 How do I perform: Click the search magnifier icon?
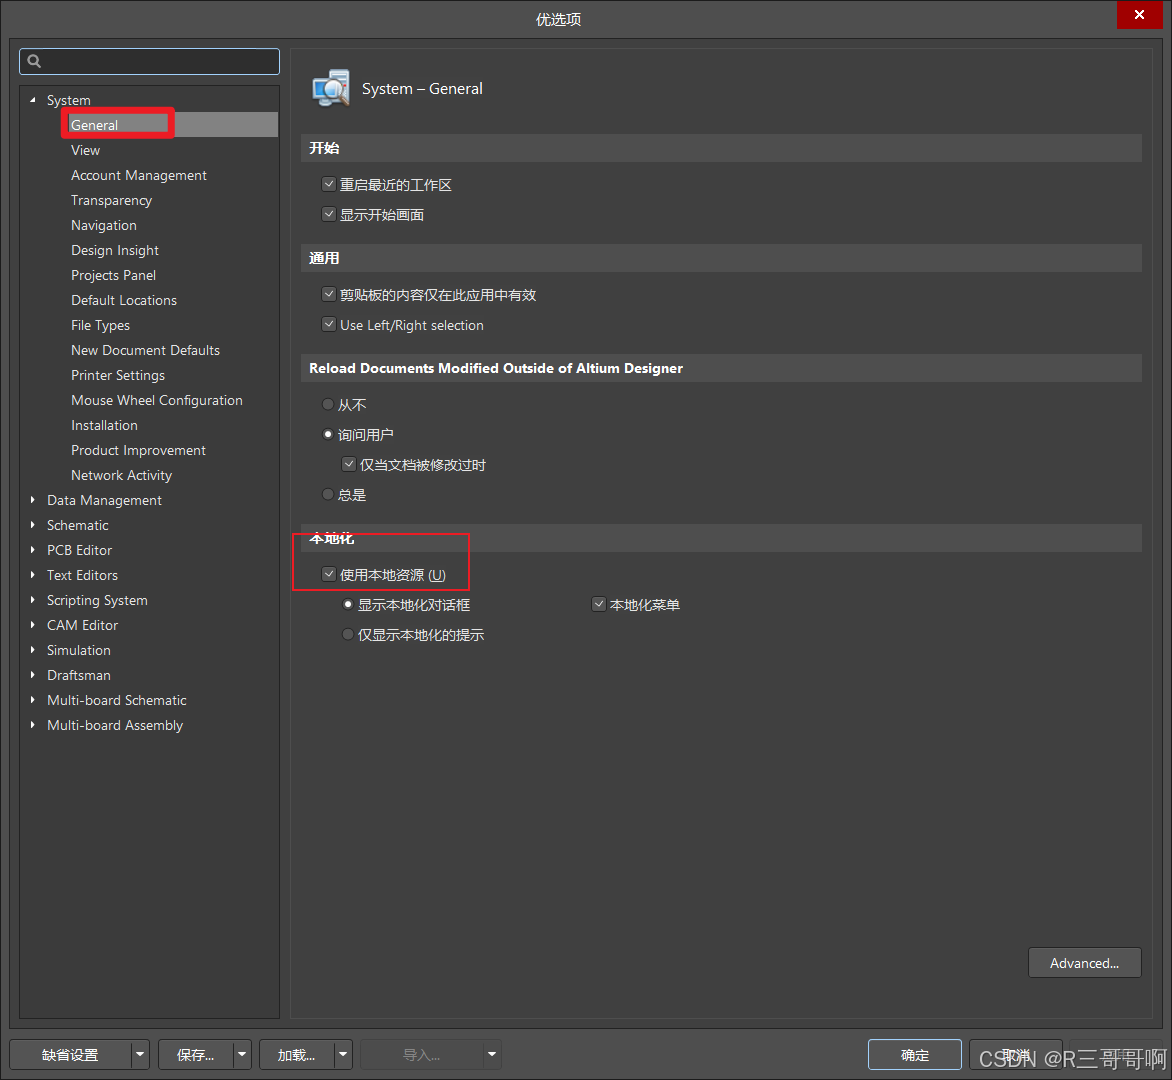click(34, 61)
